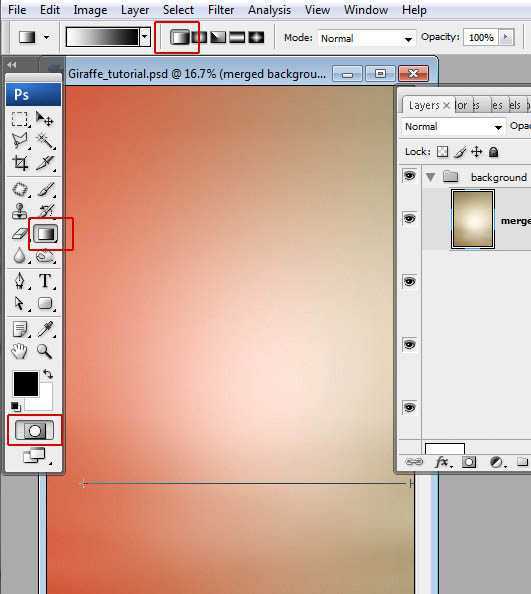Swap foreground and background colors
The width and height of the screenshot is (531, 594).
[x=48, y=374]
